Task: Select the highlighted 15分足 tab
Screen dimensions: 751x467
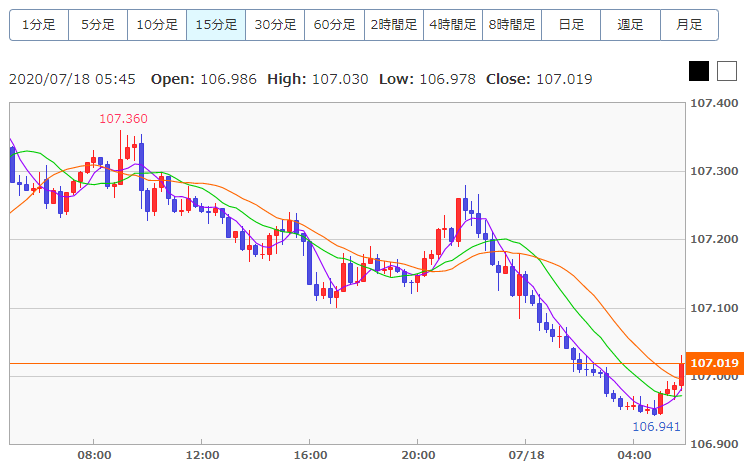Action: [216, 25]
